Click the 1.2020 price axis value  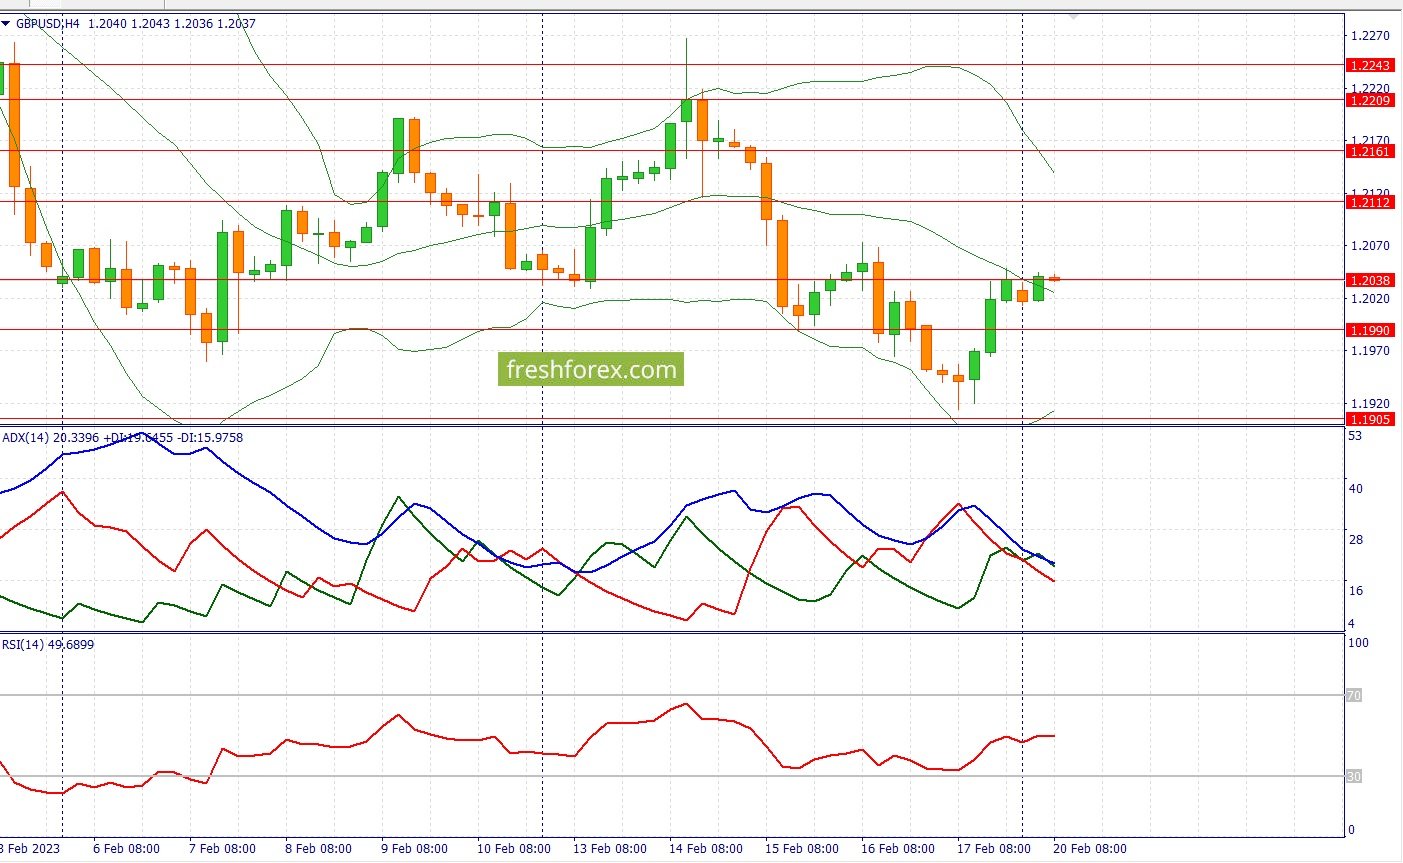[1369, 298]
